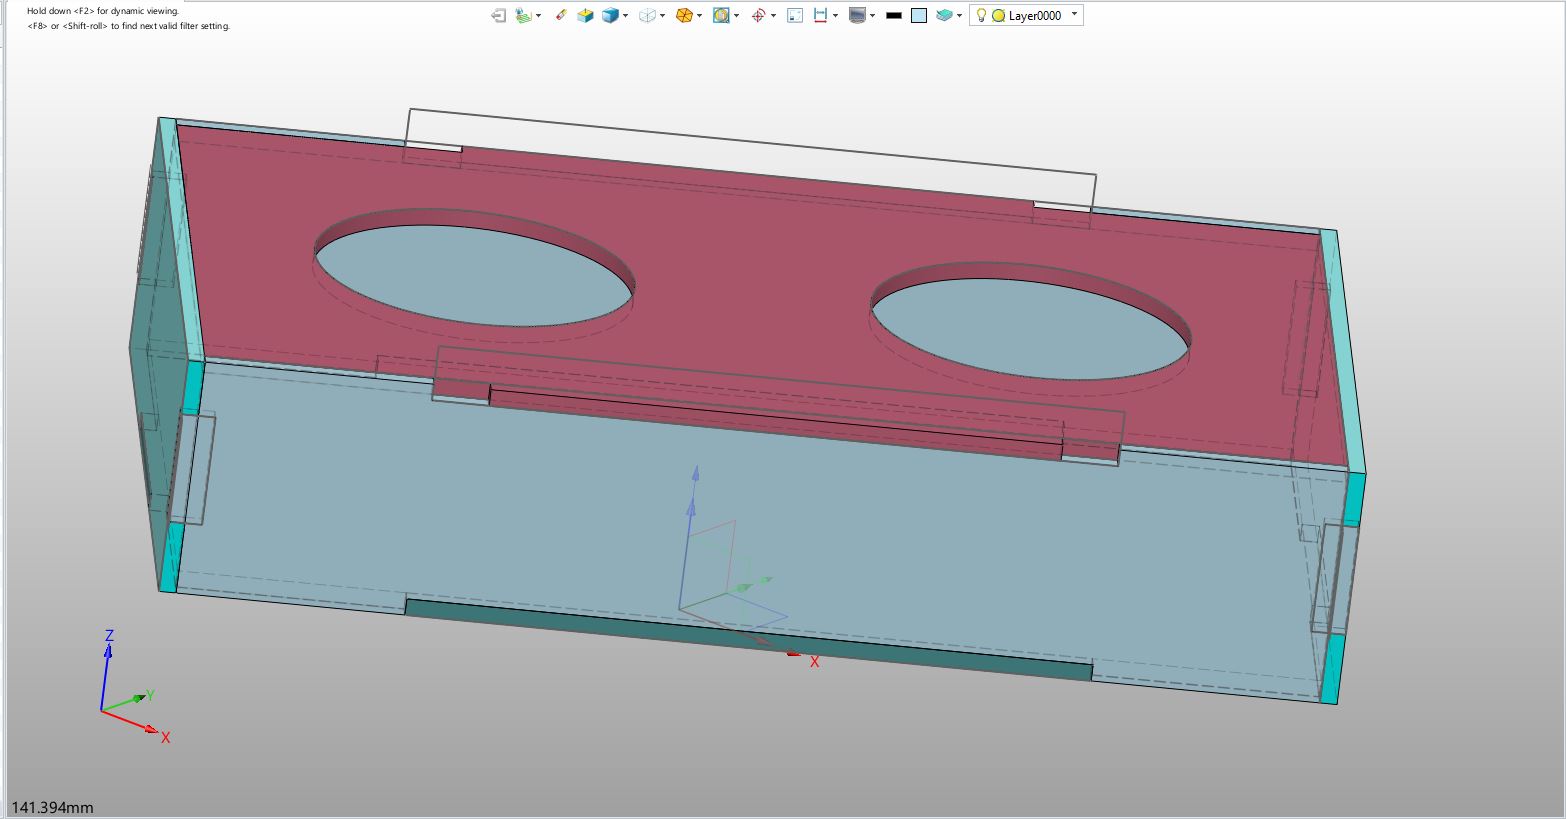The height and width of the screenshot is (819, 1566).
Task: Open the Layer0000 dropdown list
Action: (x=1075, y=15)
